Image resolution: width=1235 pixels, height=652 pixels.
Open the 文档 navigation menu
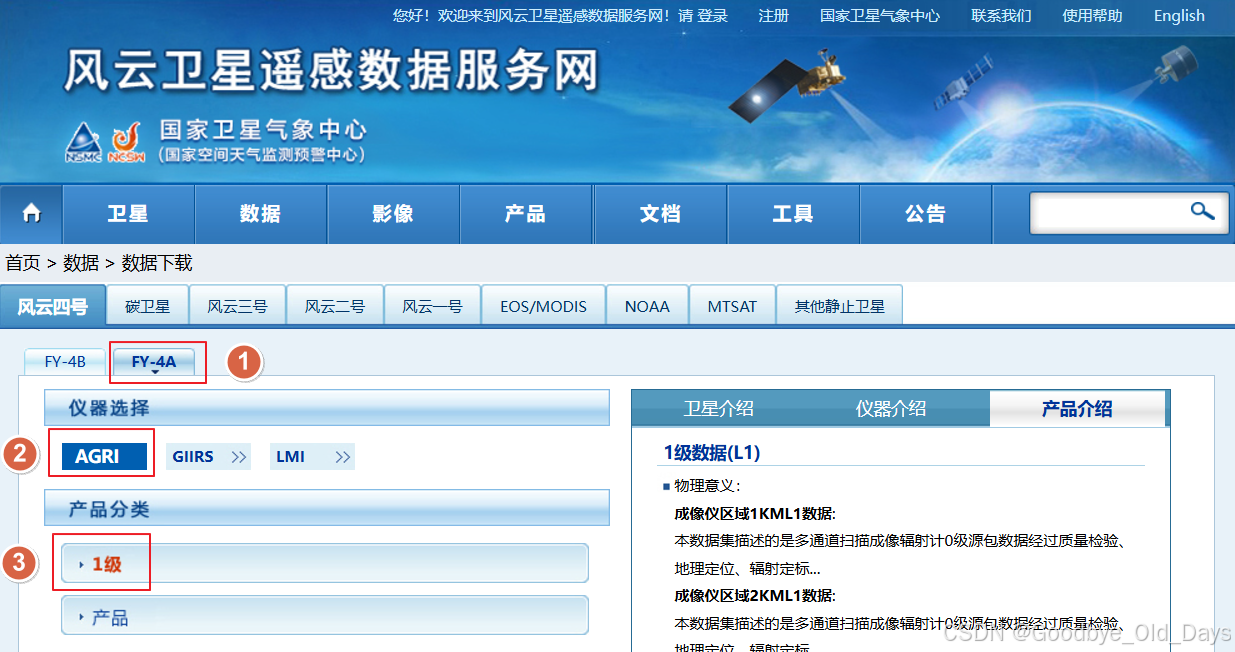pos(660,214)
